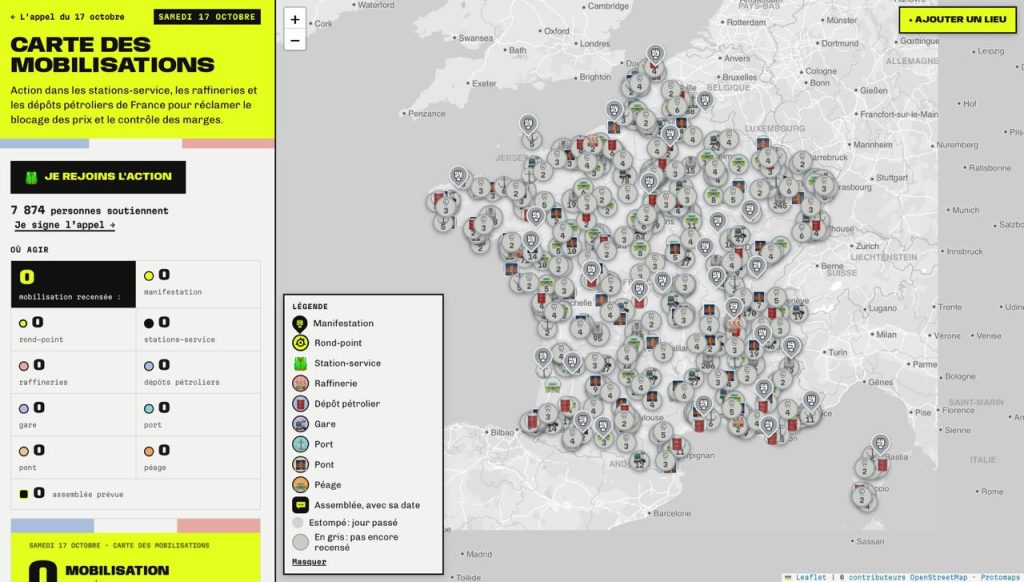The height and width of the screenshot is (582, 1024).
Task: Go back to L'appel du 17 octobre
Action: pos(67,17)
